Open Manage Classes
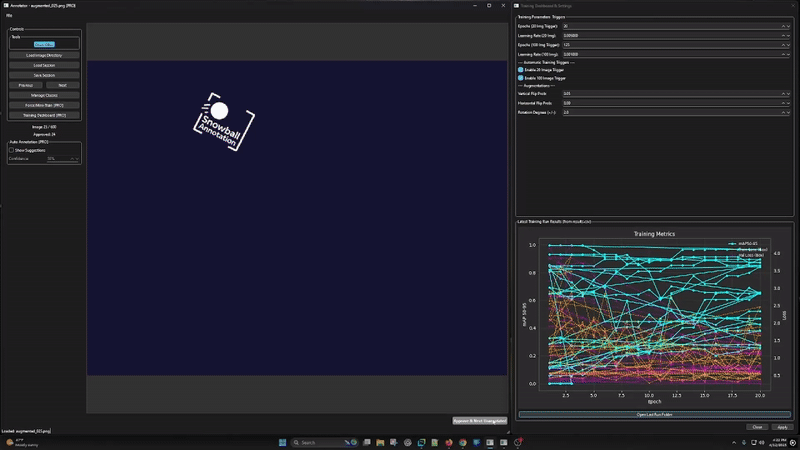The width and height of the screenshot is (800, 450). 44,95
